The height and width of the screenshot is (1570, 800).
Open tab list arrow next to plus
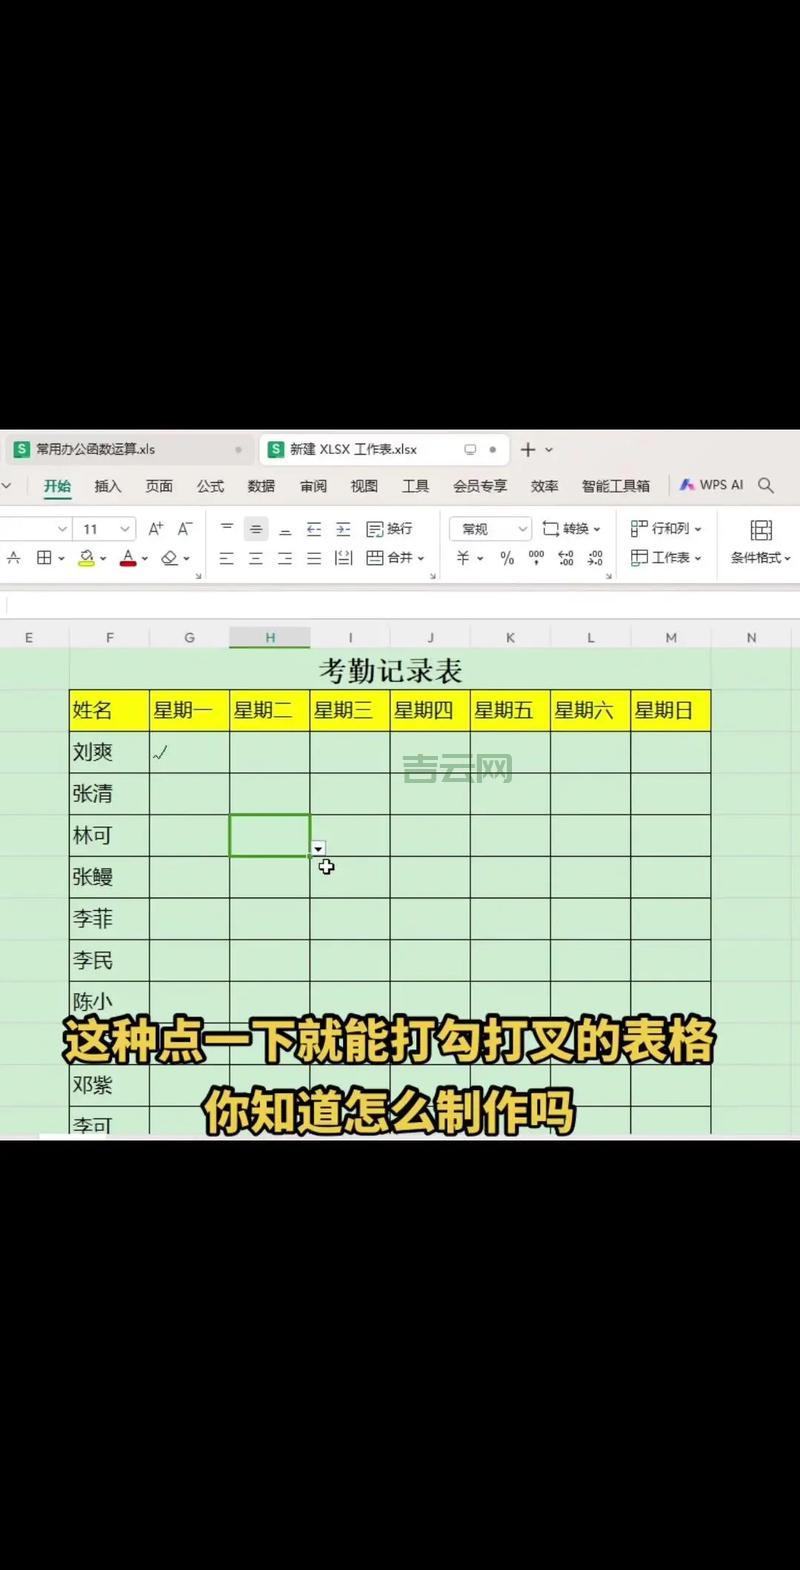(x=549, y=450)
